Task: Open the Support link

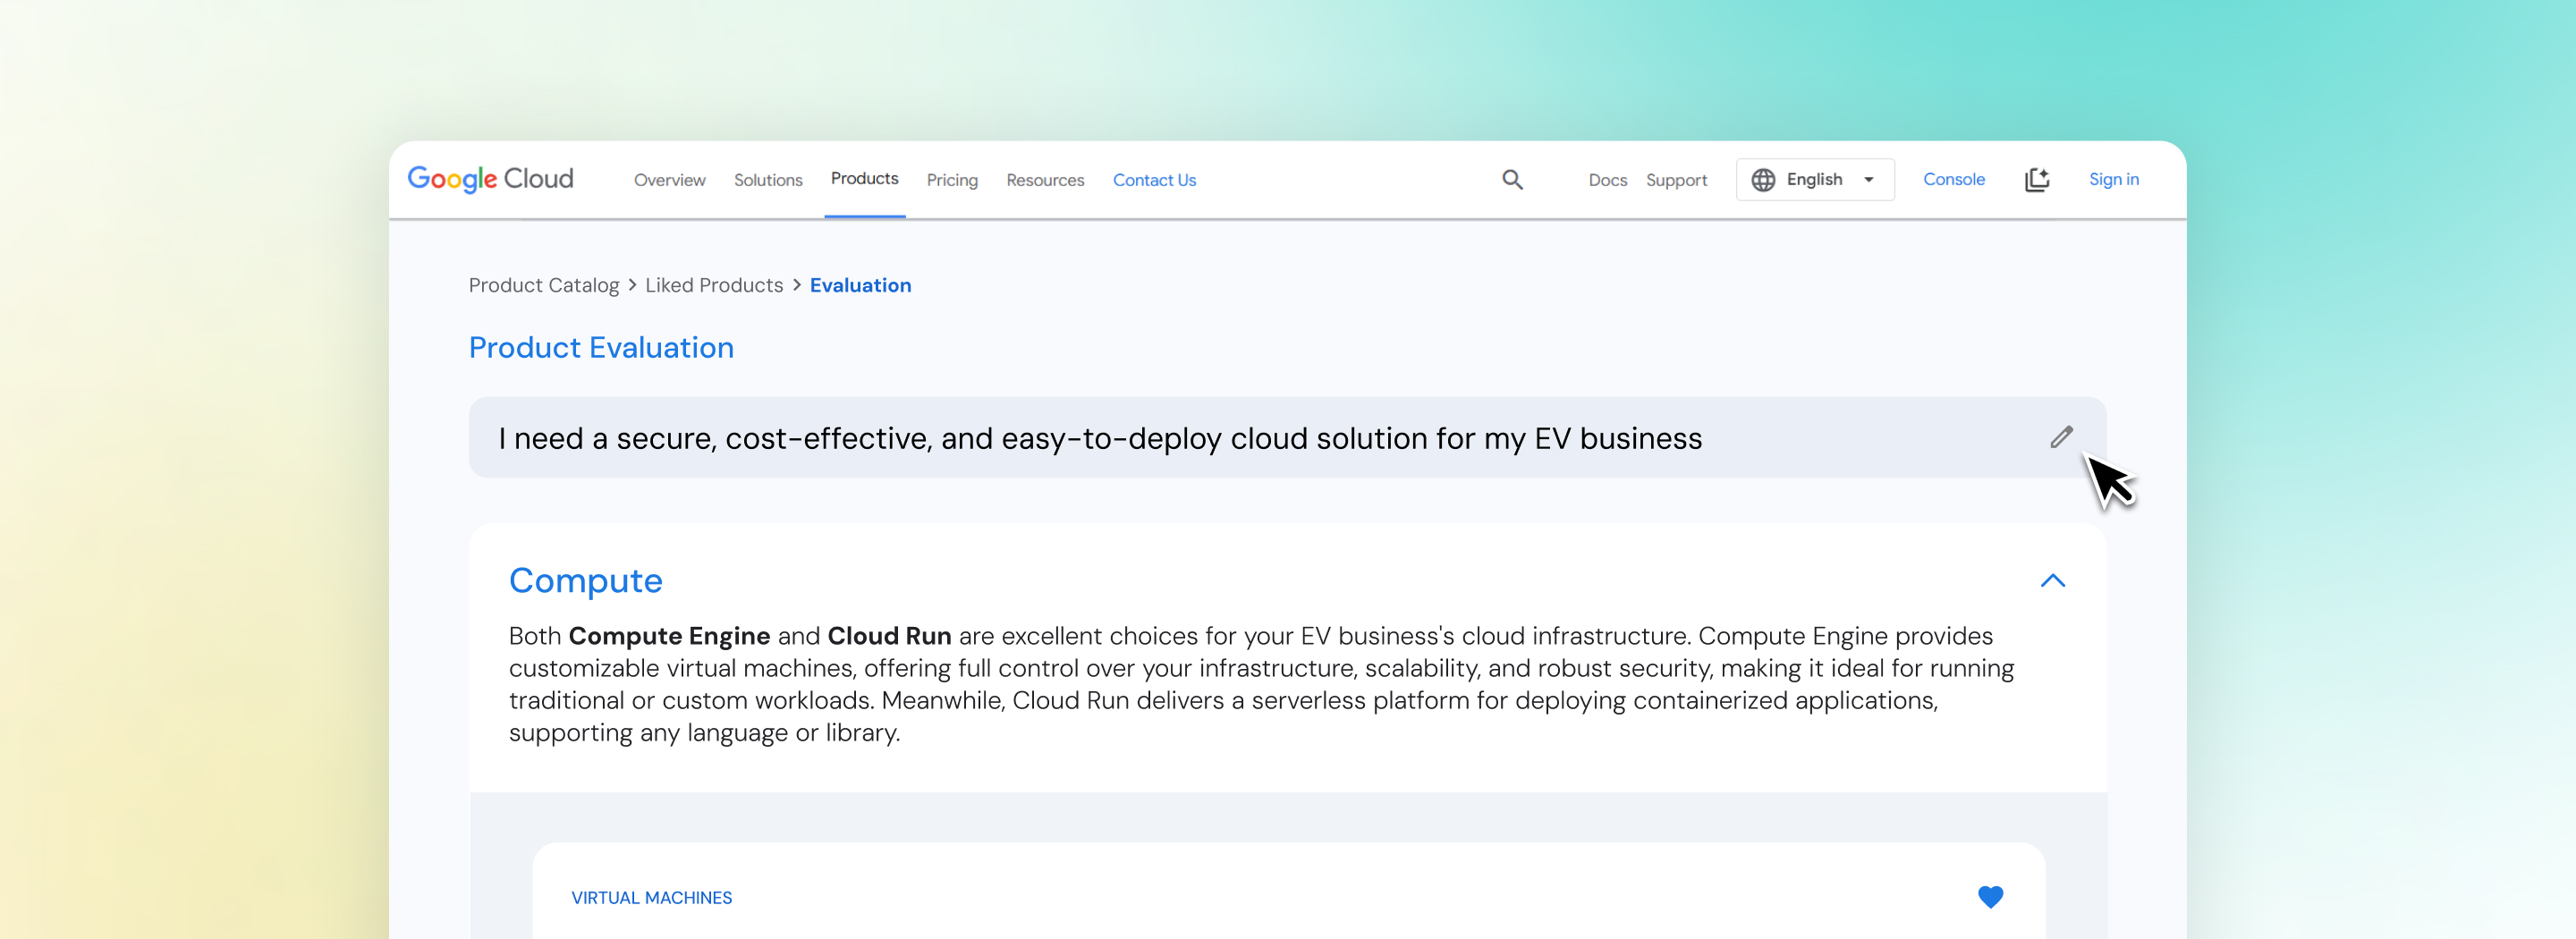Action: (x=1676, y=180)
